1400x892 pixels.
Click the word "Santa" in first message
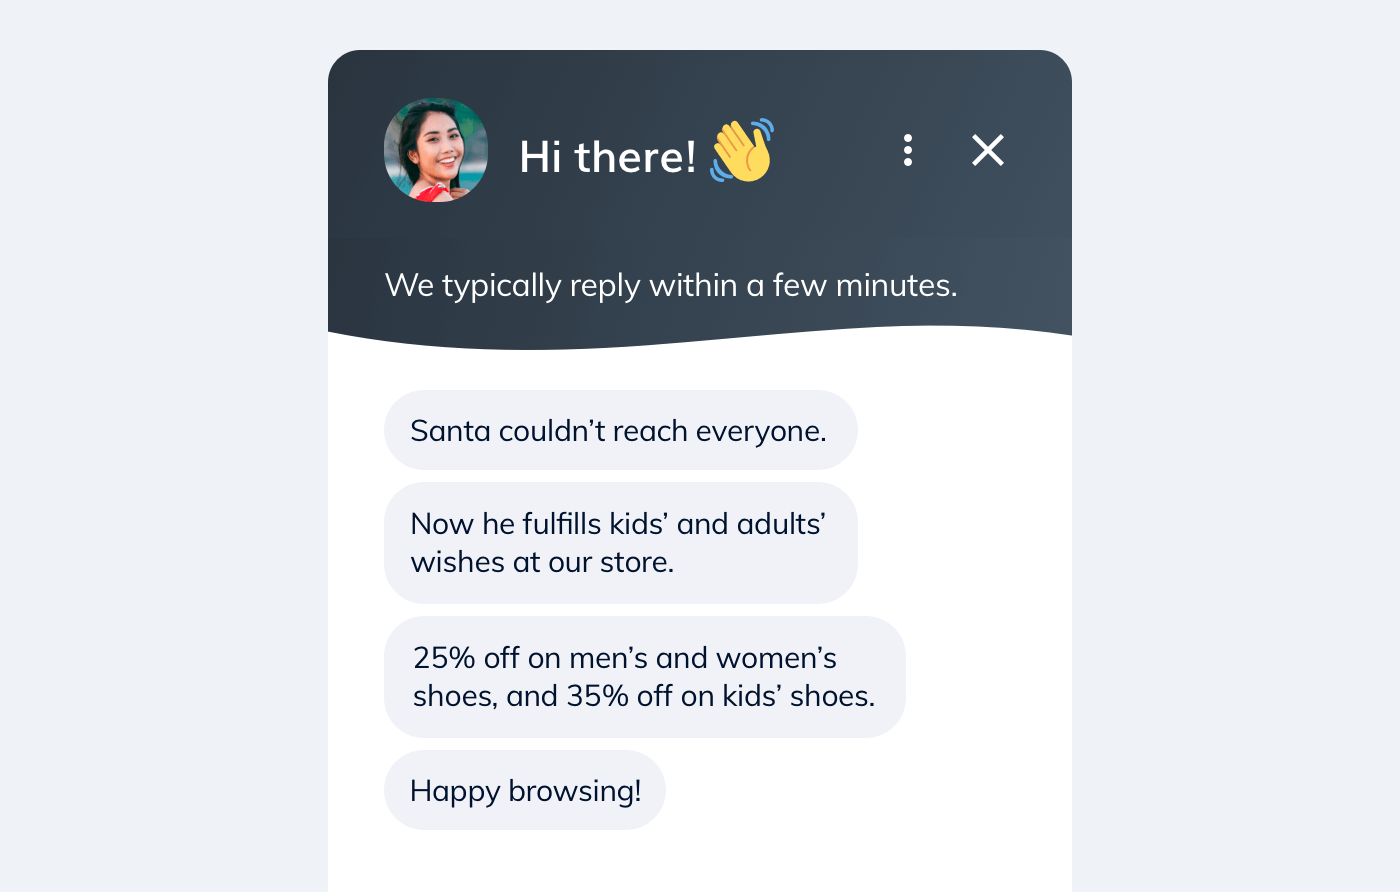pos(450,431)
